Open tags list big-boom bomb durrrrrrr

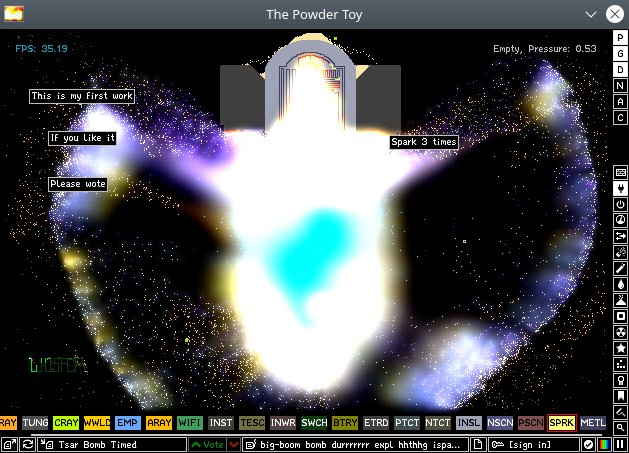point(355,445)
